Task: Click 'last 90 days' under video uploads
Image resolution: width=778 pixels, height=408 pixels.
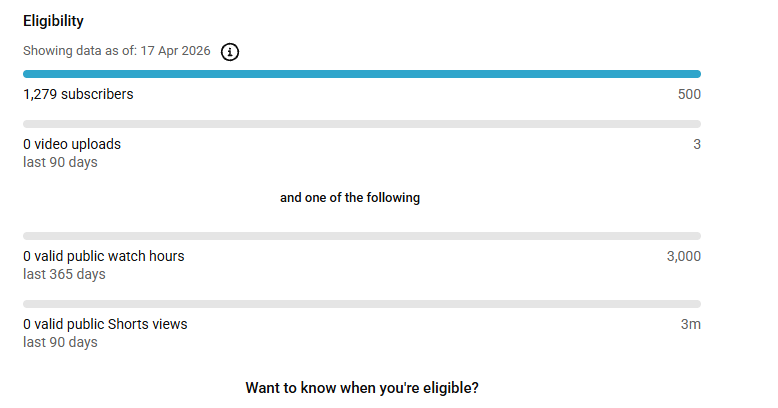Action: pyautogui.click(x=60, y=162)
